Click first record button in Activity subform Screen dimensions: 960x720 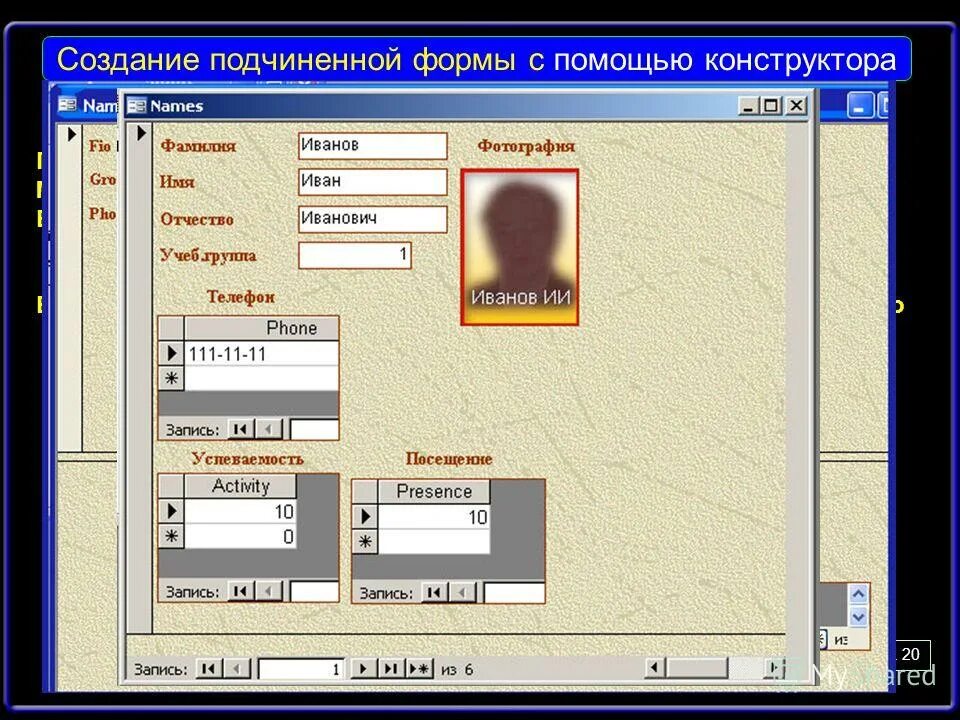pyautogui.click(x=240, y=590)
